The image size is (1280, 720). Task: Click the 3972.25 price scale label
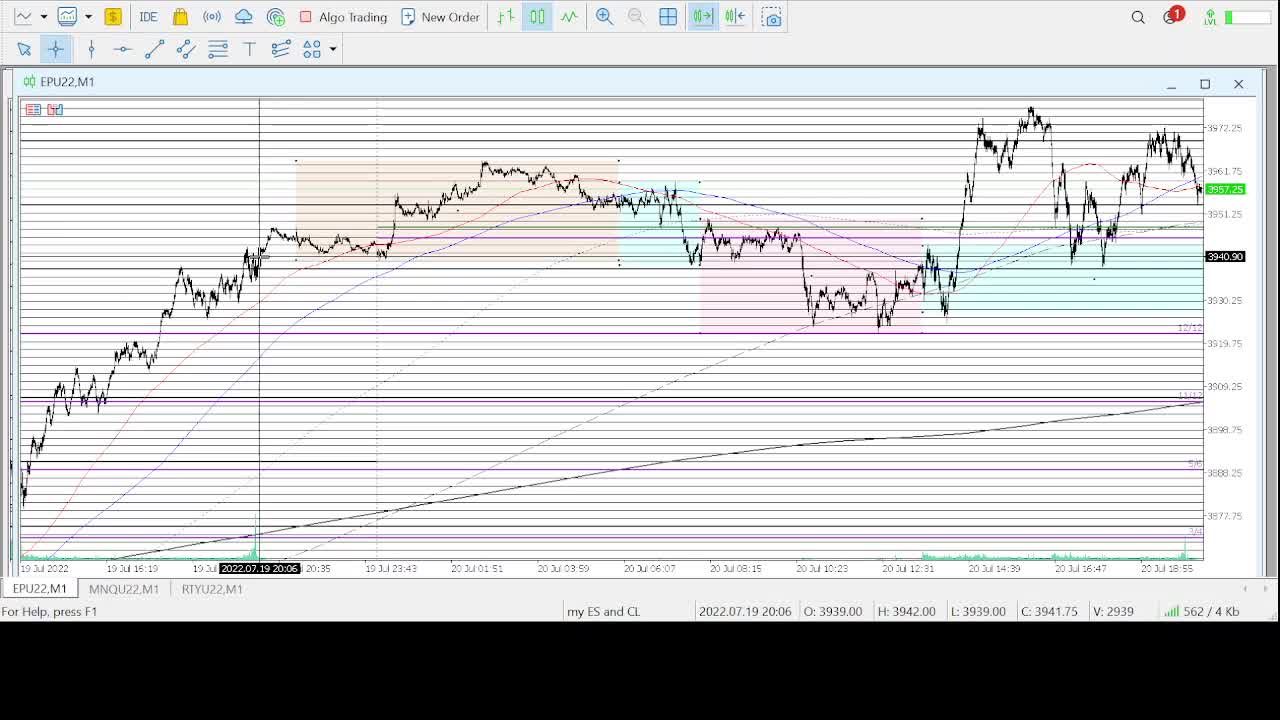click(x=1225, y=128)
